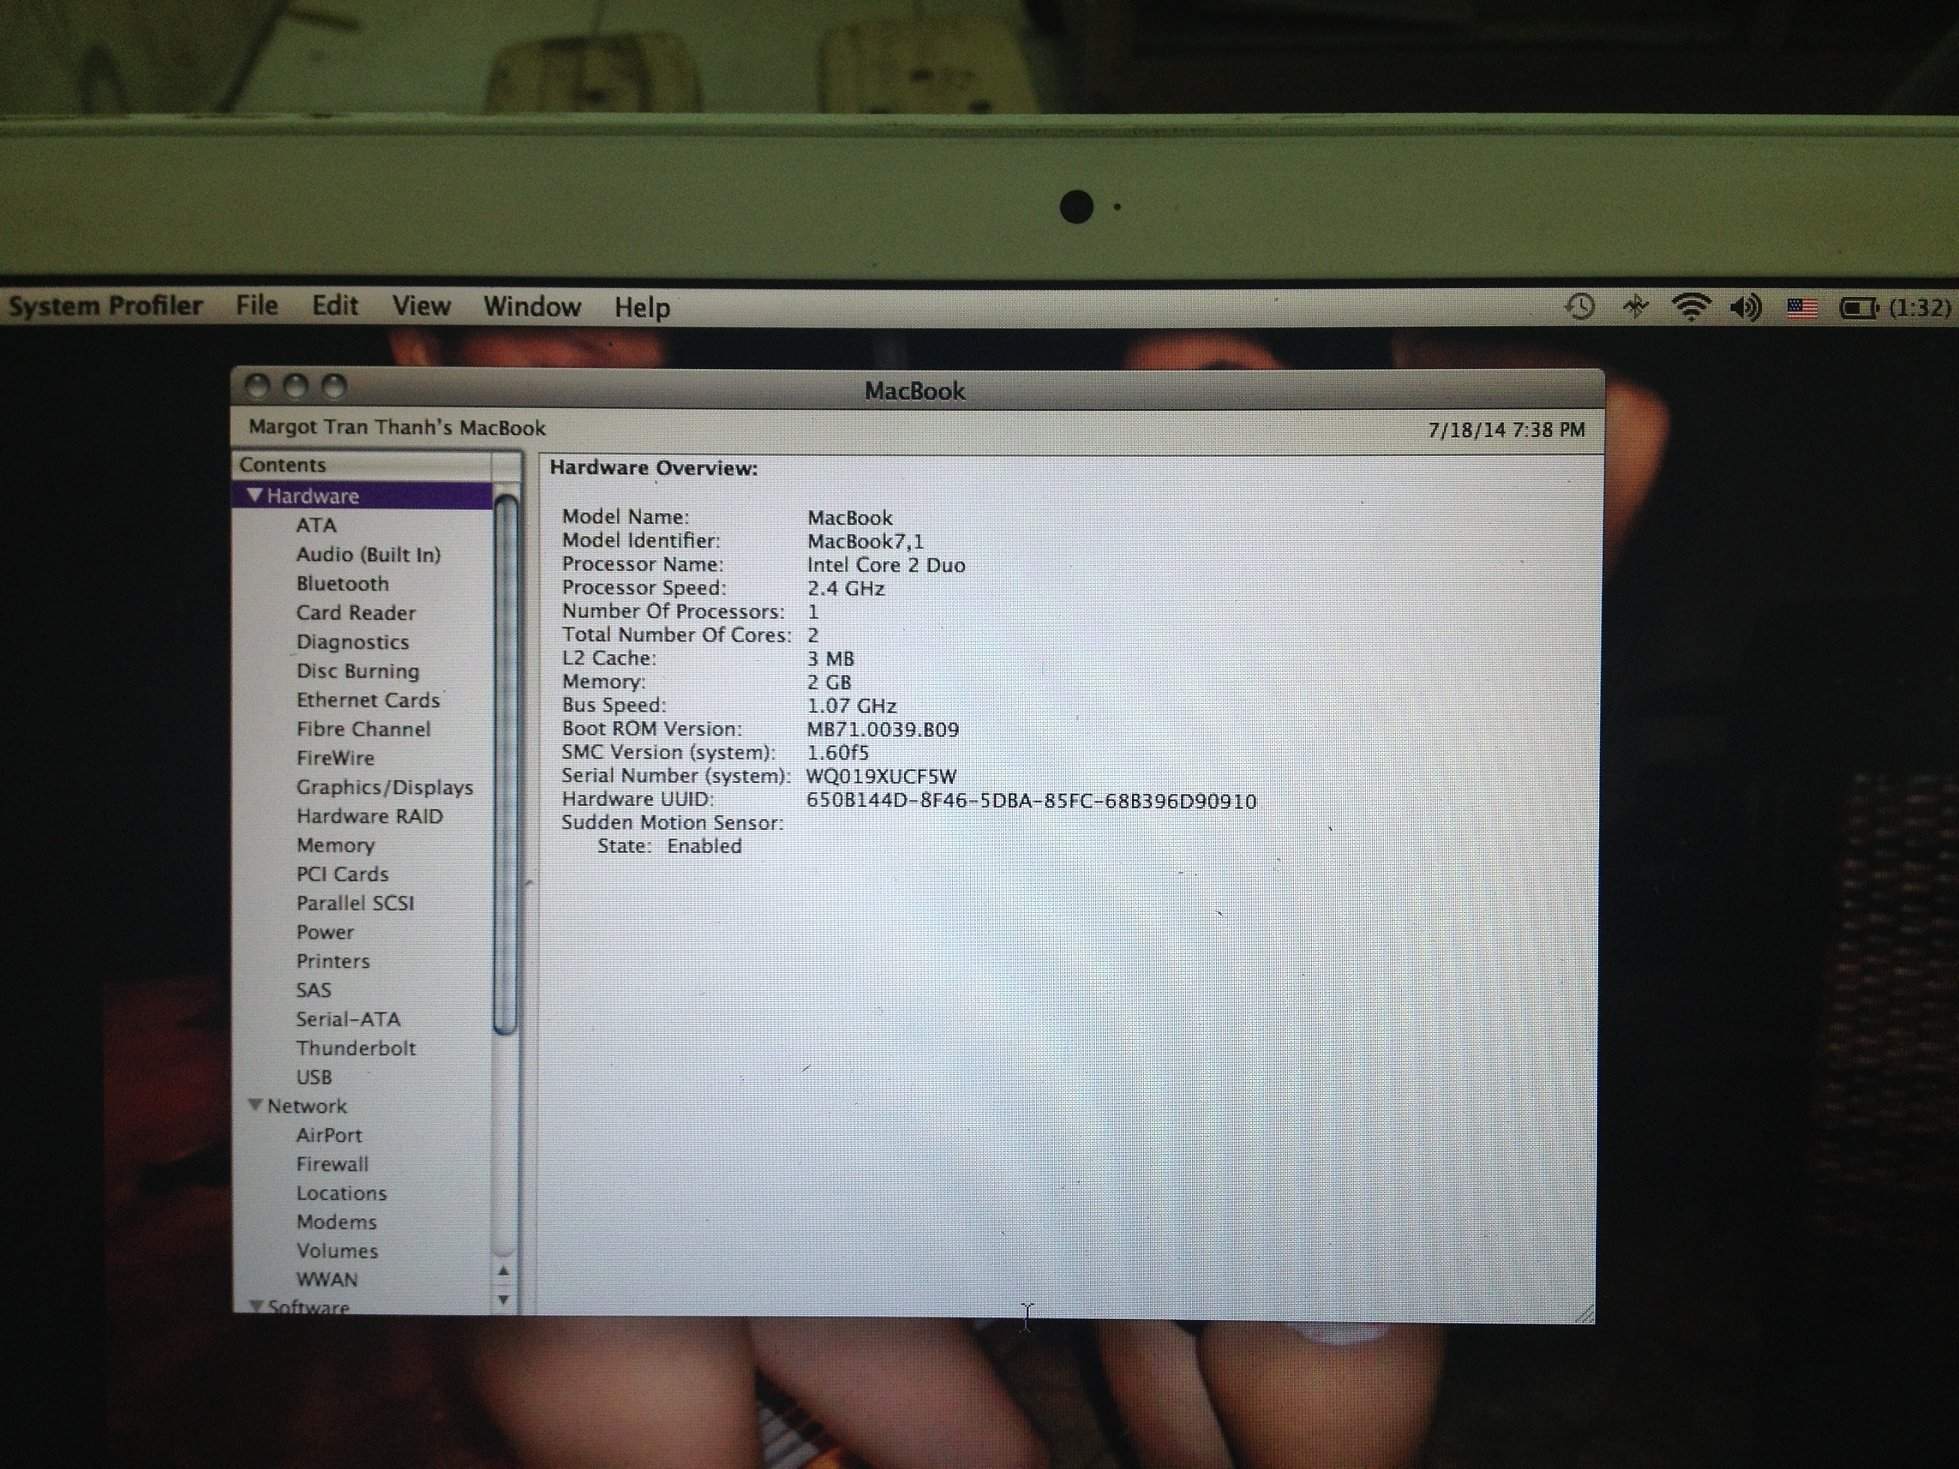
Task: Click the battery status icon
Action: pos(1859,308)
